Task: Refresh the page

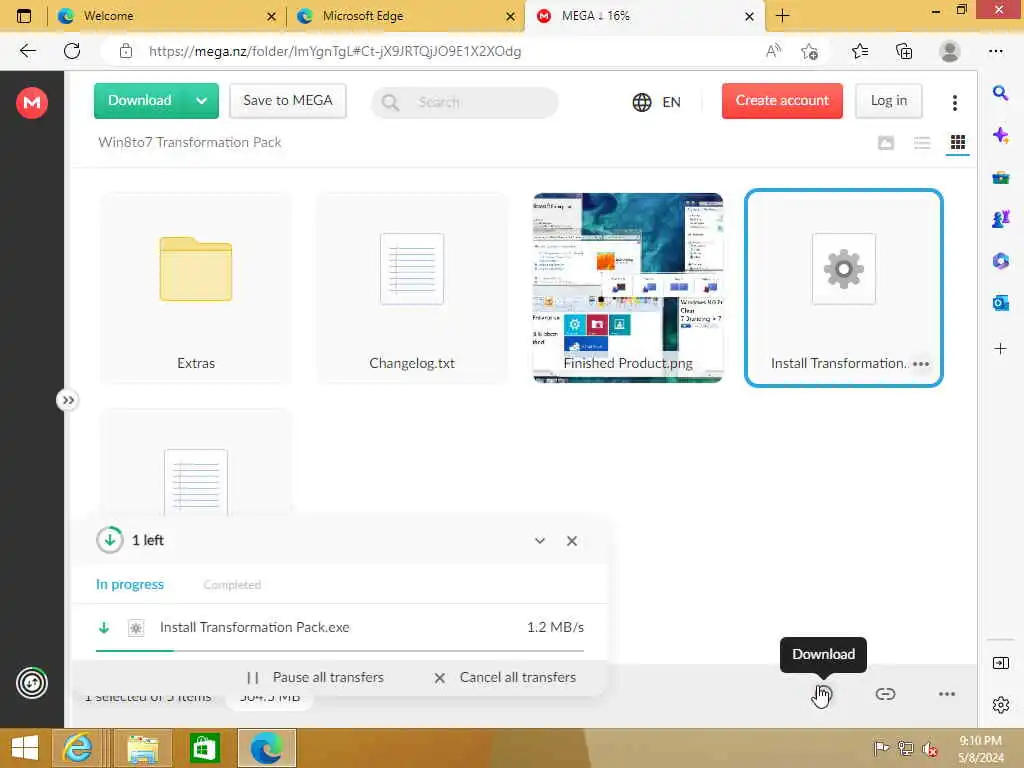Action: click(x=72, y=51)
